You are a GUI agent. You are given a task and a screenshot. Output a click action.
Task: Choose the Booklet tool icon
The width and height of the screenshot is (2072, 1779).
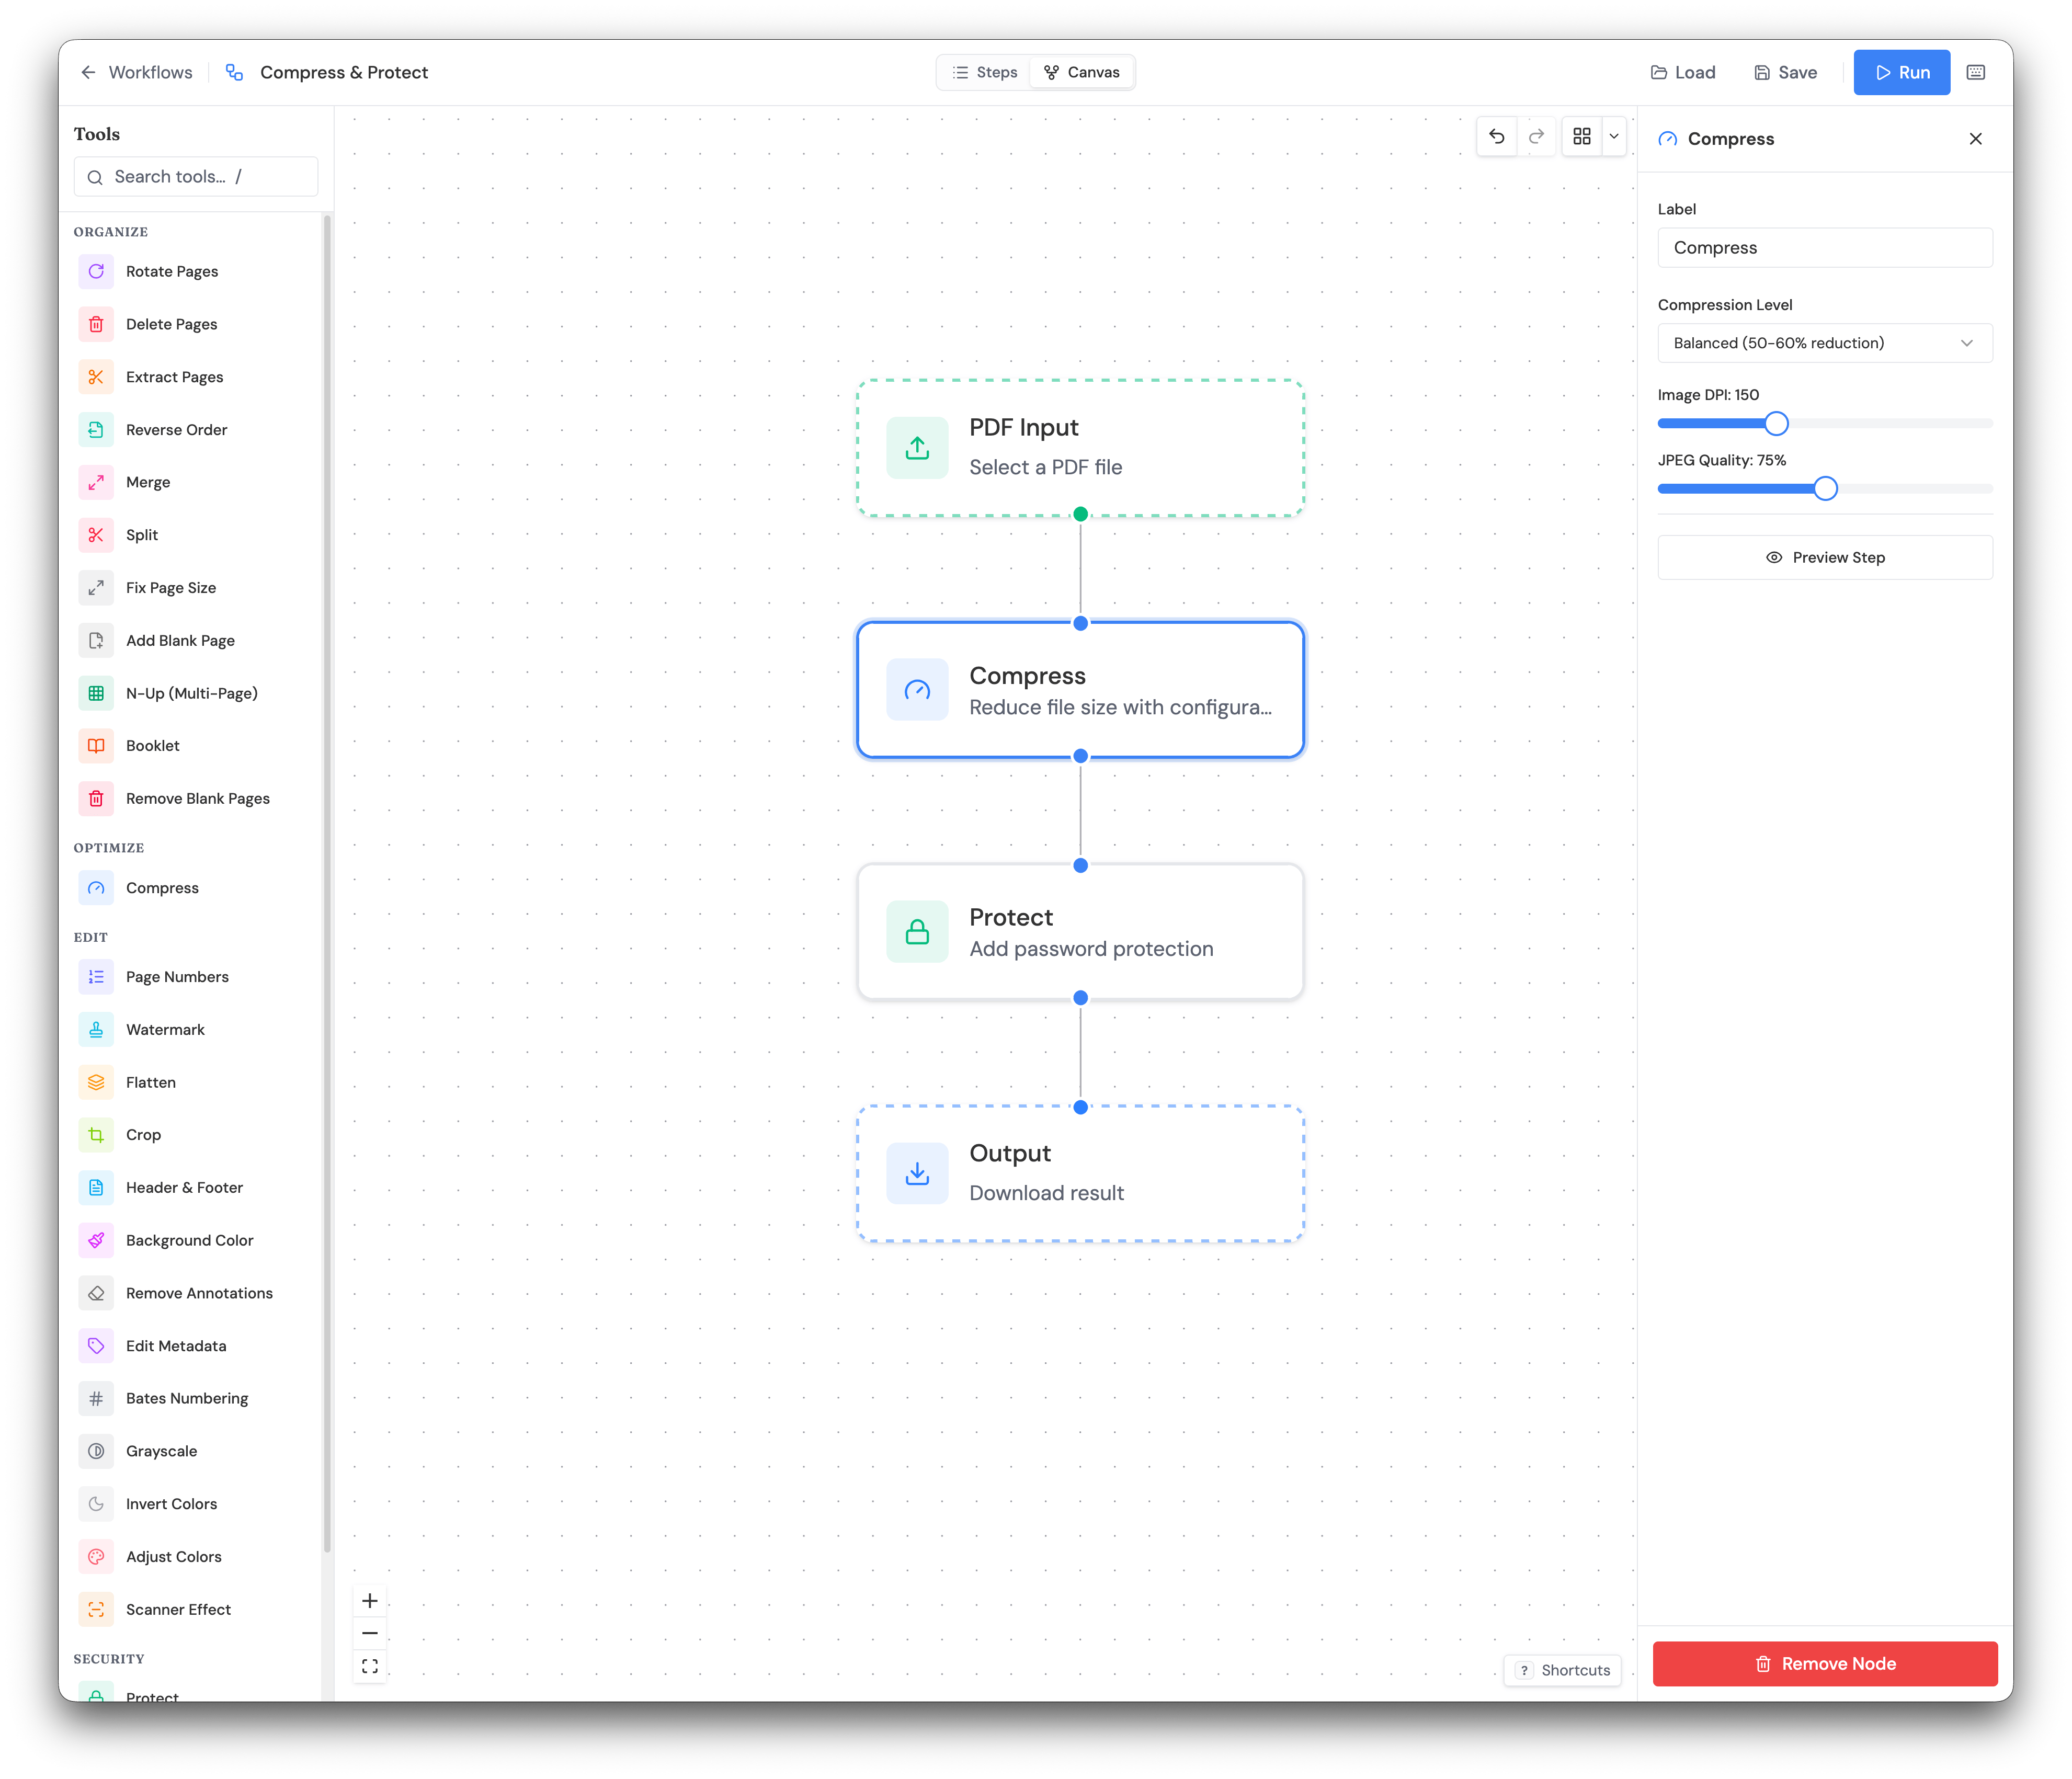click(96, 746)
